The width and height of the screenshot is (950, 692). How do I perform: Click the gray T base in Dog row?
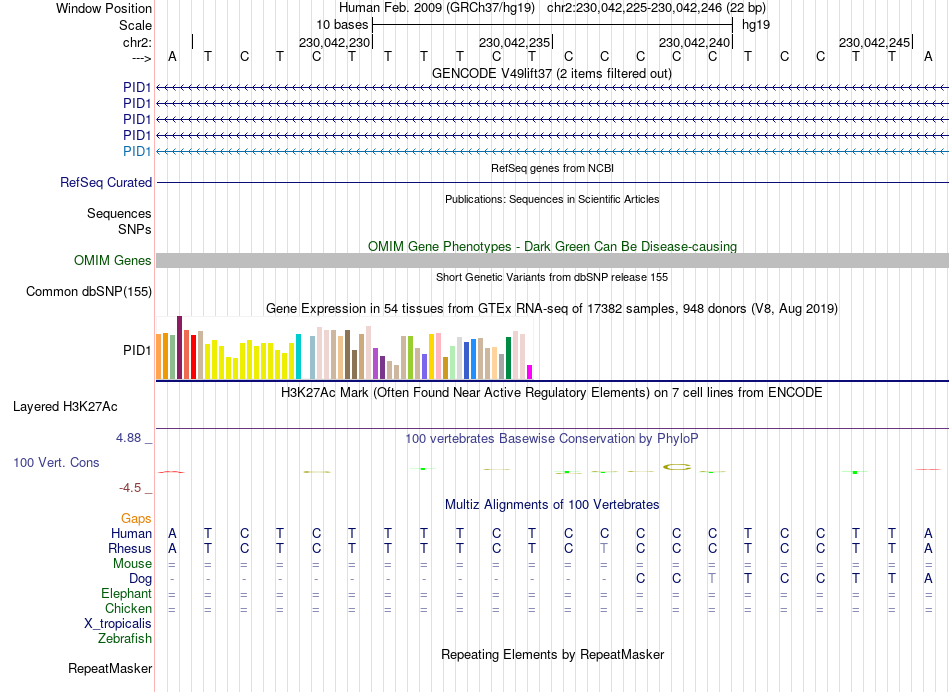click(x=712, y=579)
